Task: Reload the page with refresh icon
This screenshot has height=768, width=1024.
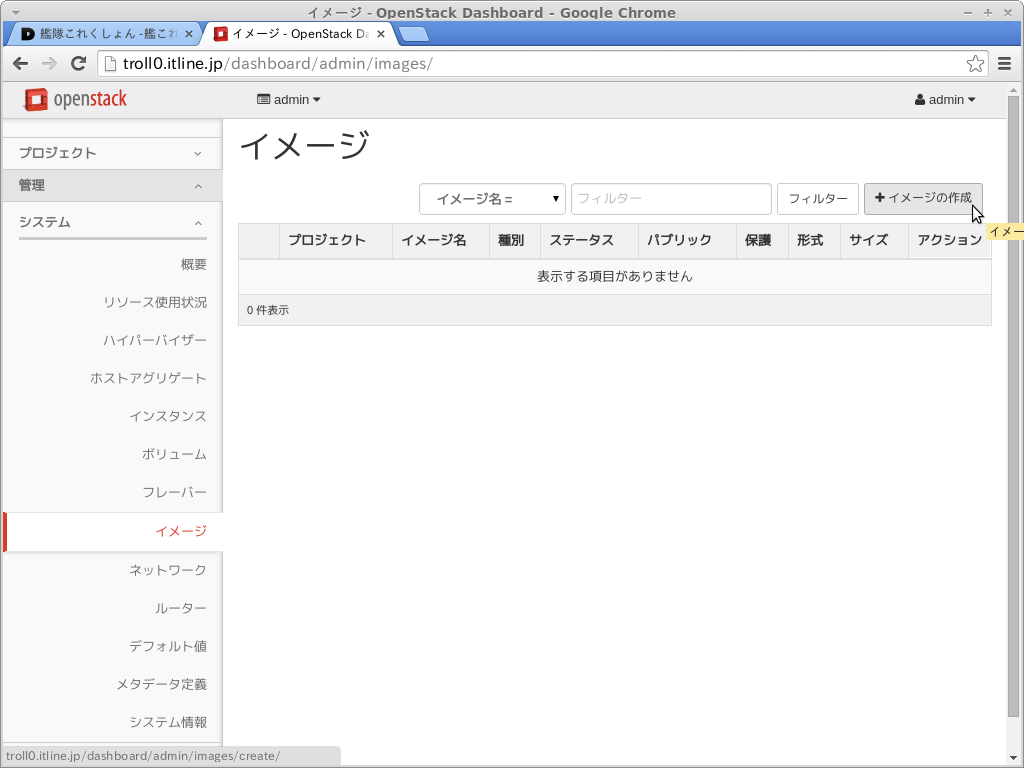Action: (x=78, y=64)
